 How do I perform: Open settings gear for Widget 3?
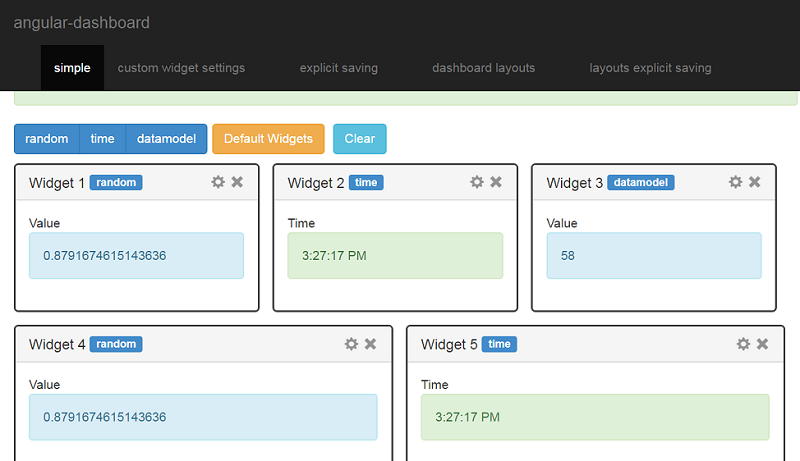[735, 182]
